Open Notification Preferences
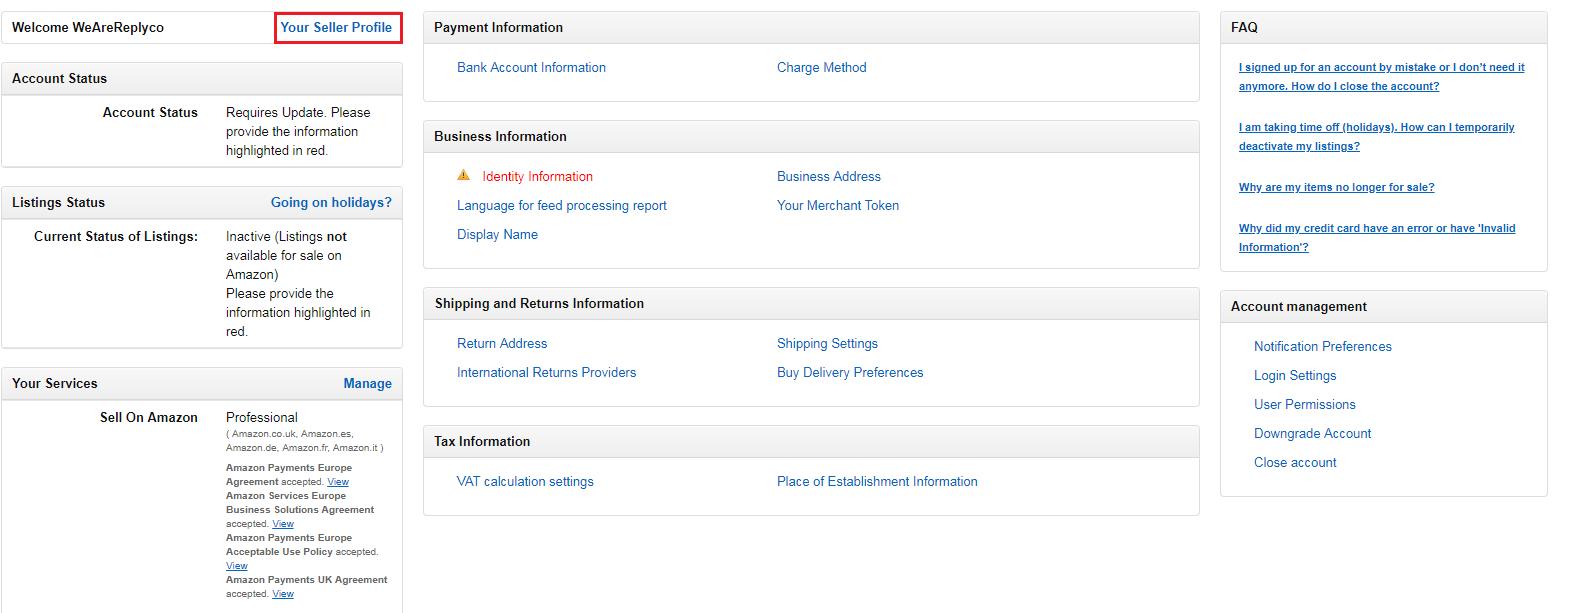This screenshot has height=613, width=1572. click(x=1322, y=347)
